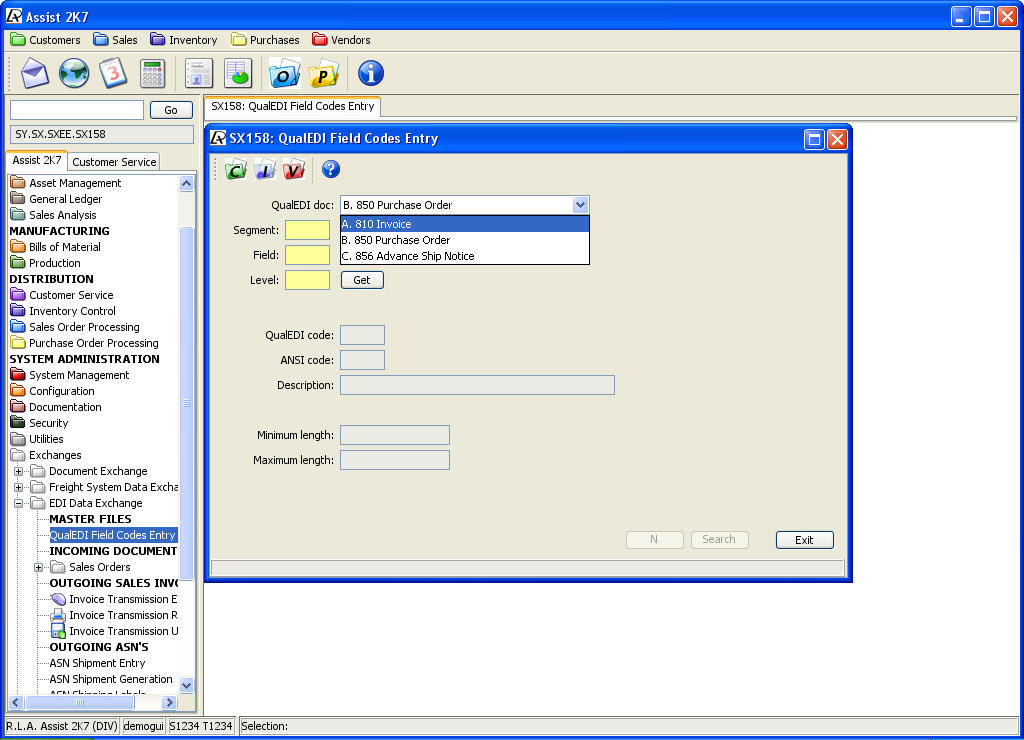This screenshot has height=740, width=1024.
Task: Focus the search box beside Go
Action: coord(77,110)
